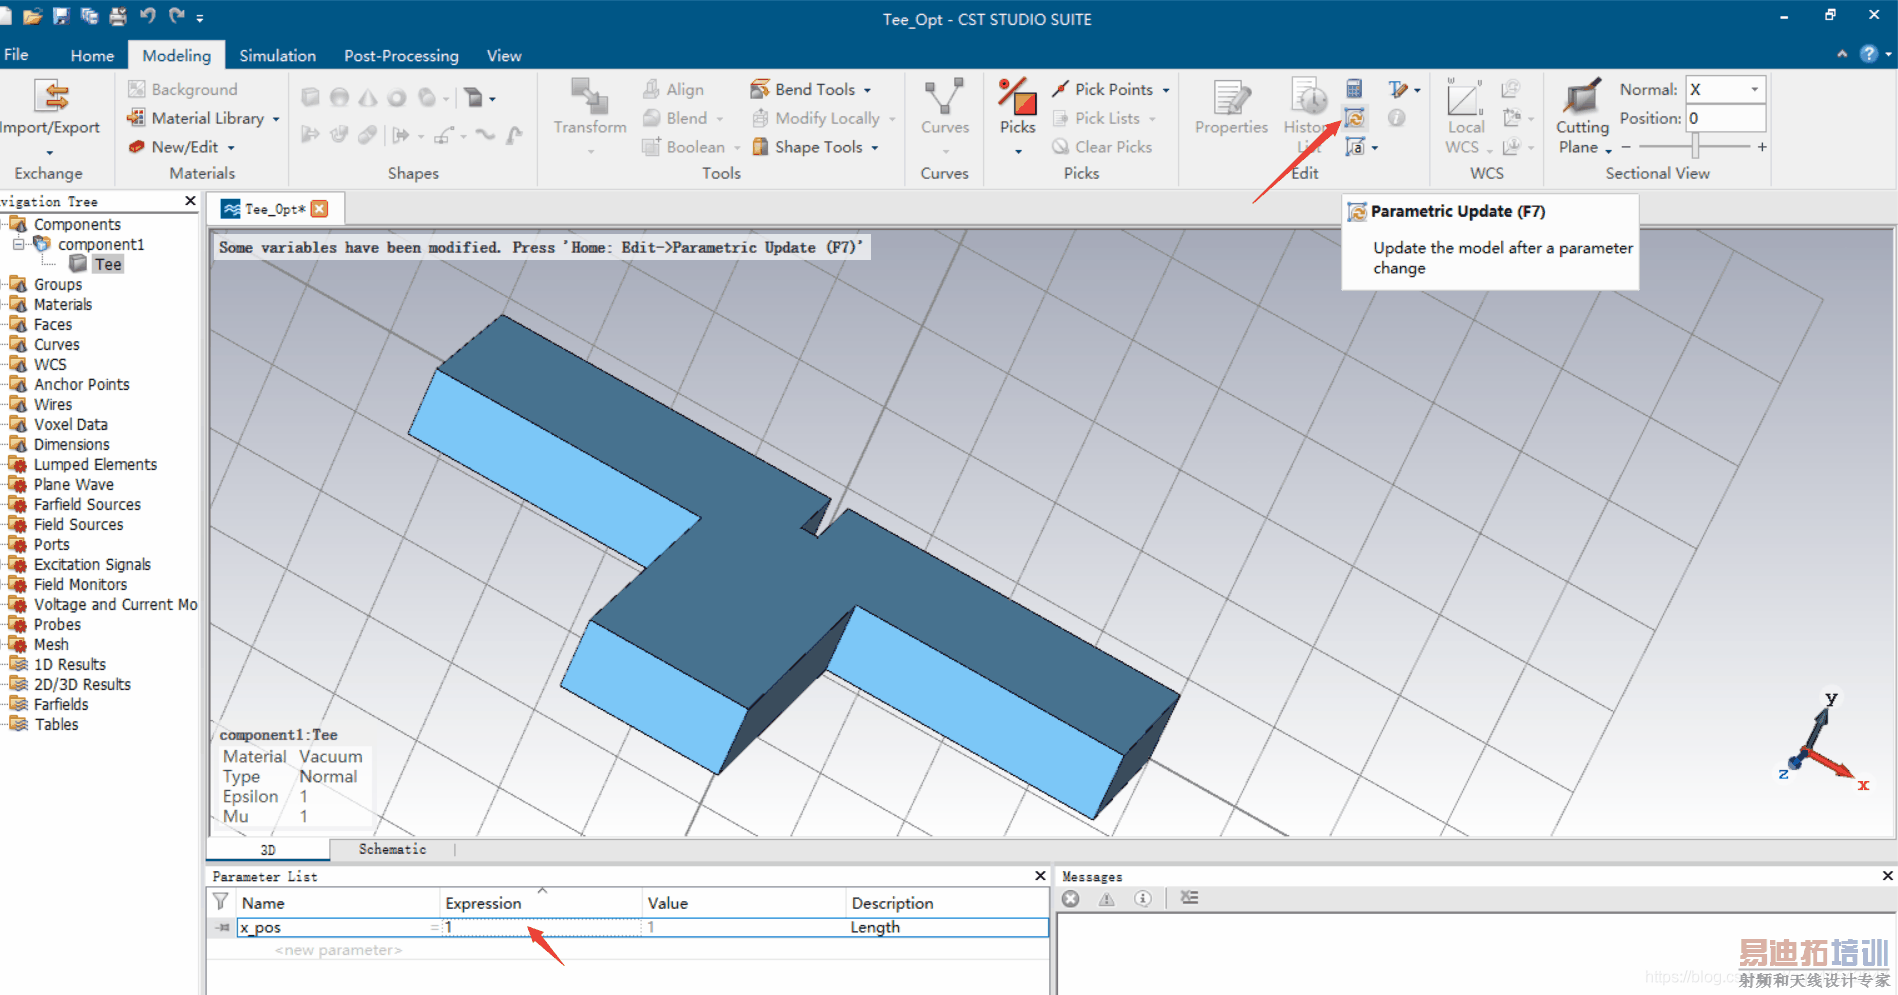Sort parameters by Expression column header
Image resolution: width=1898 pixels, height=995 pixels.
point(541,903)
